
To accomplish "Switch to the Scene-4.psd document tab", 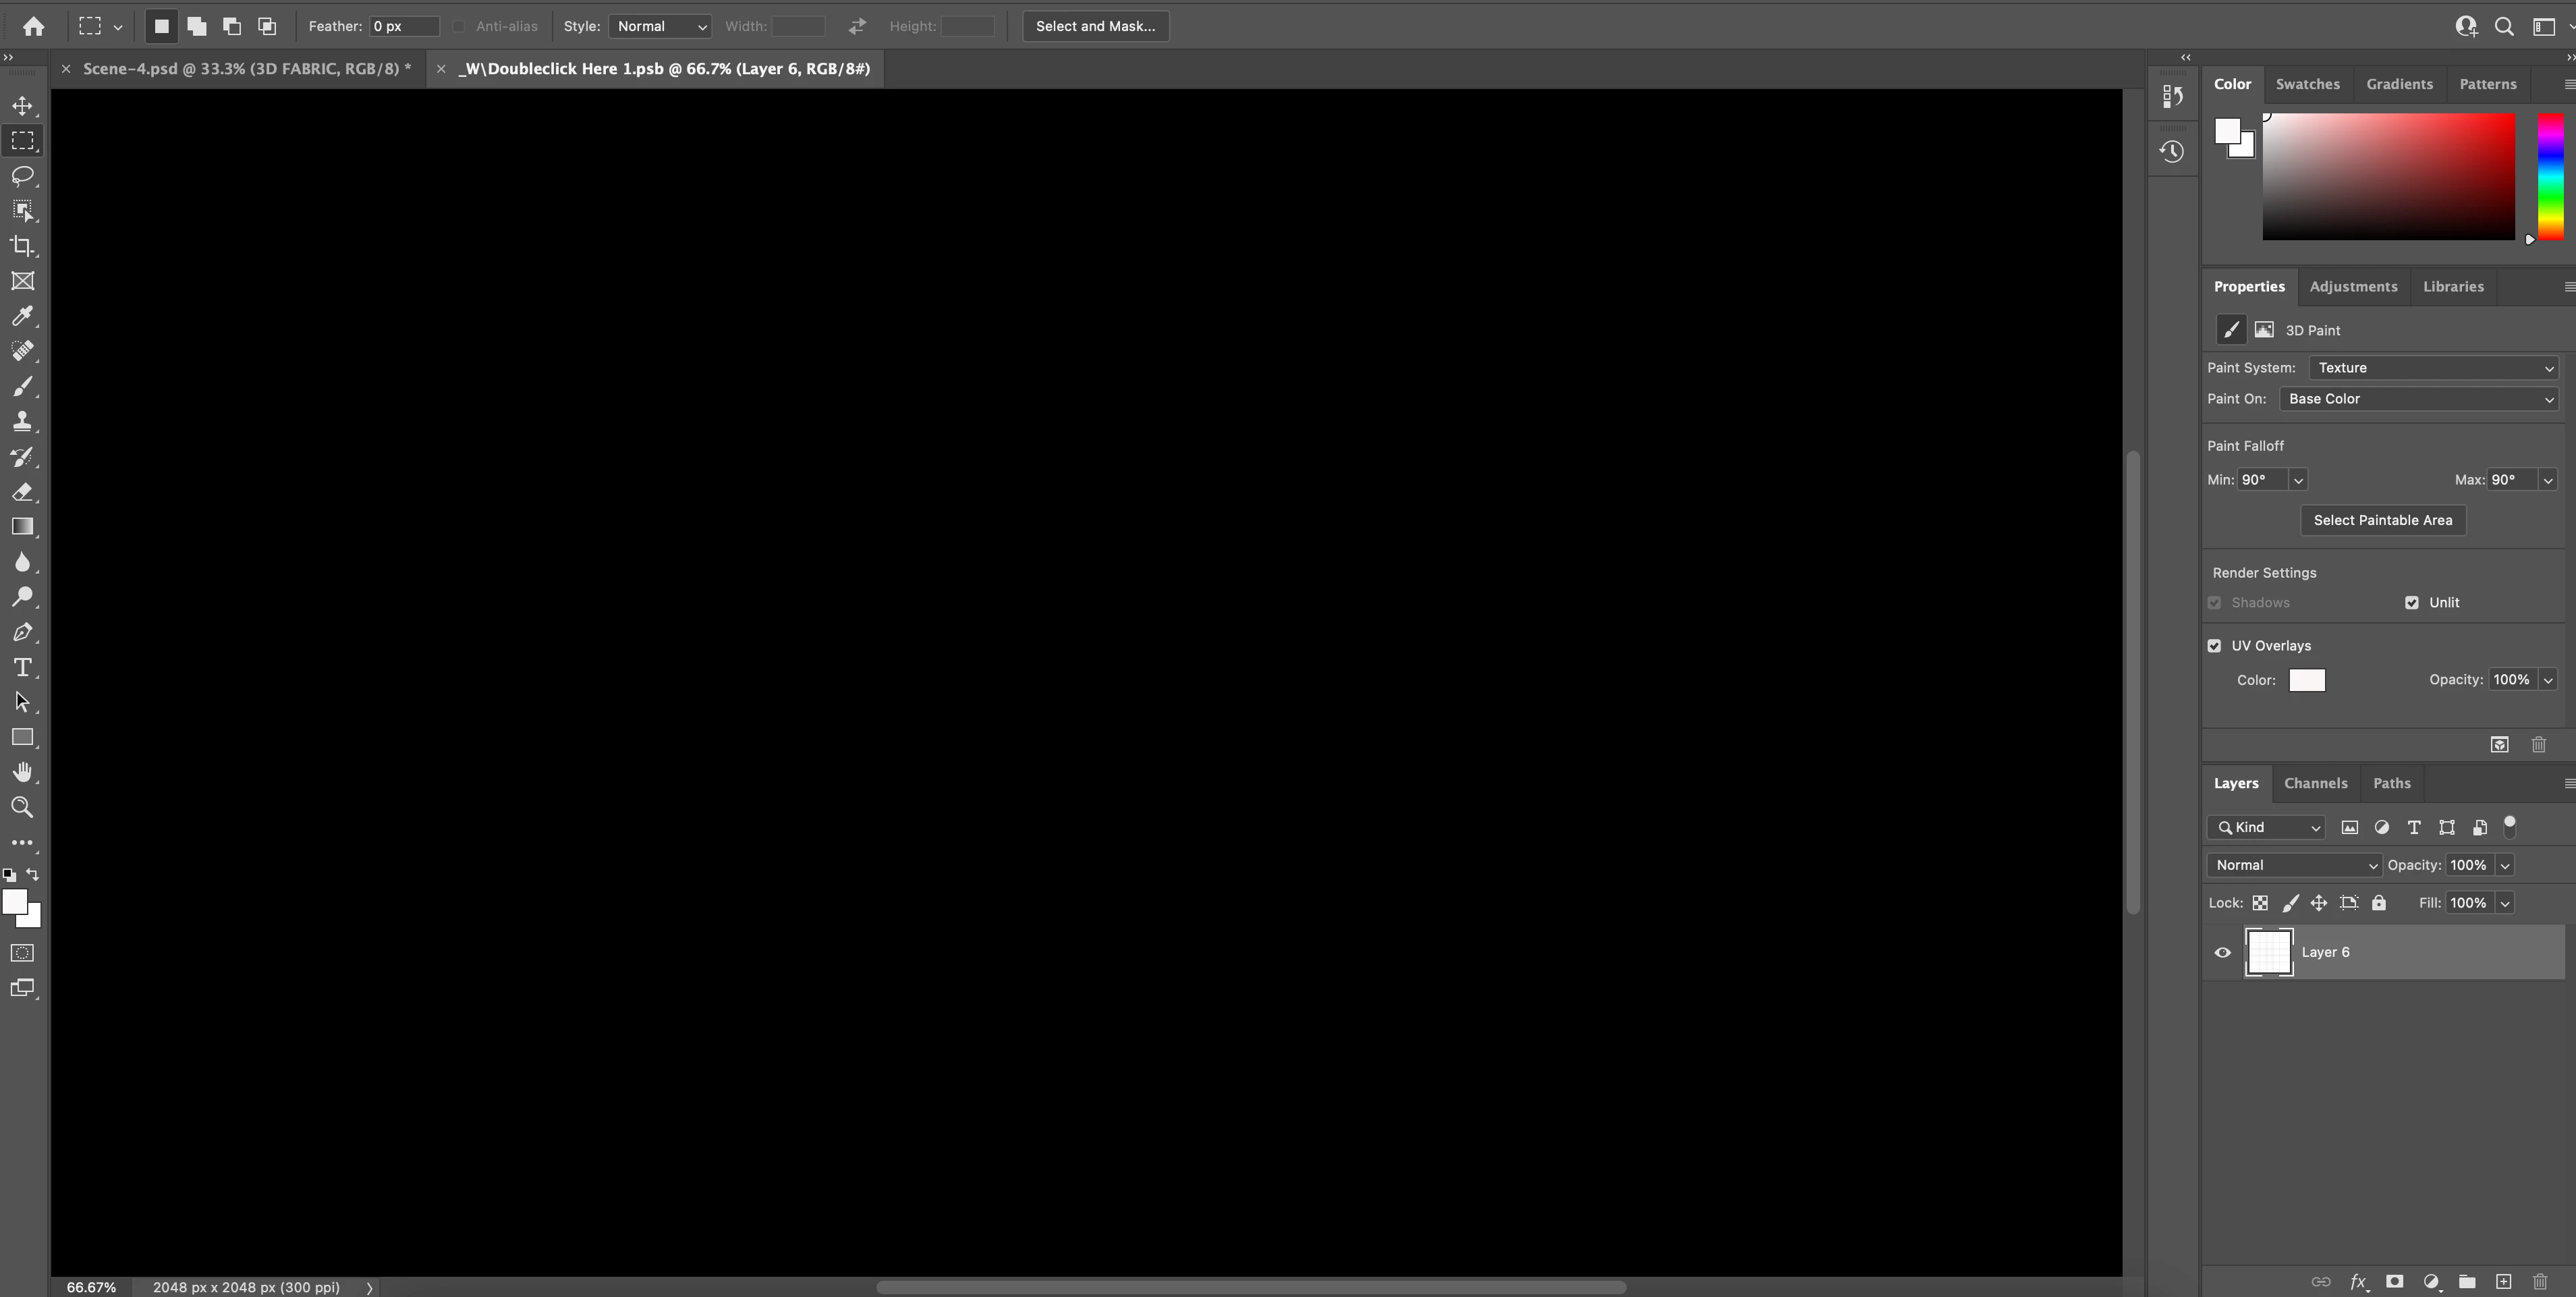I will (x=246, y=69).
